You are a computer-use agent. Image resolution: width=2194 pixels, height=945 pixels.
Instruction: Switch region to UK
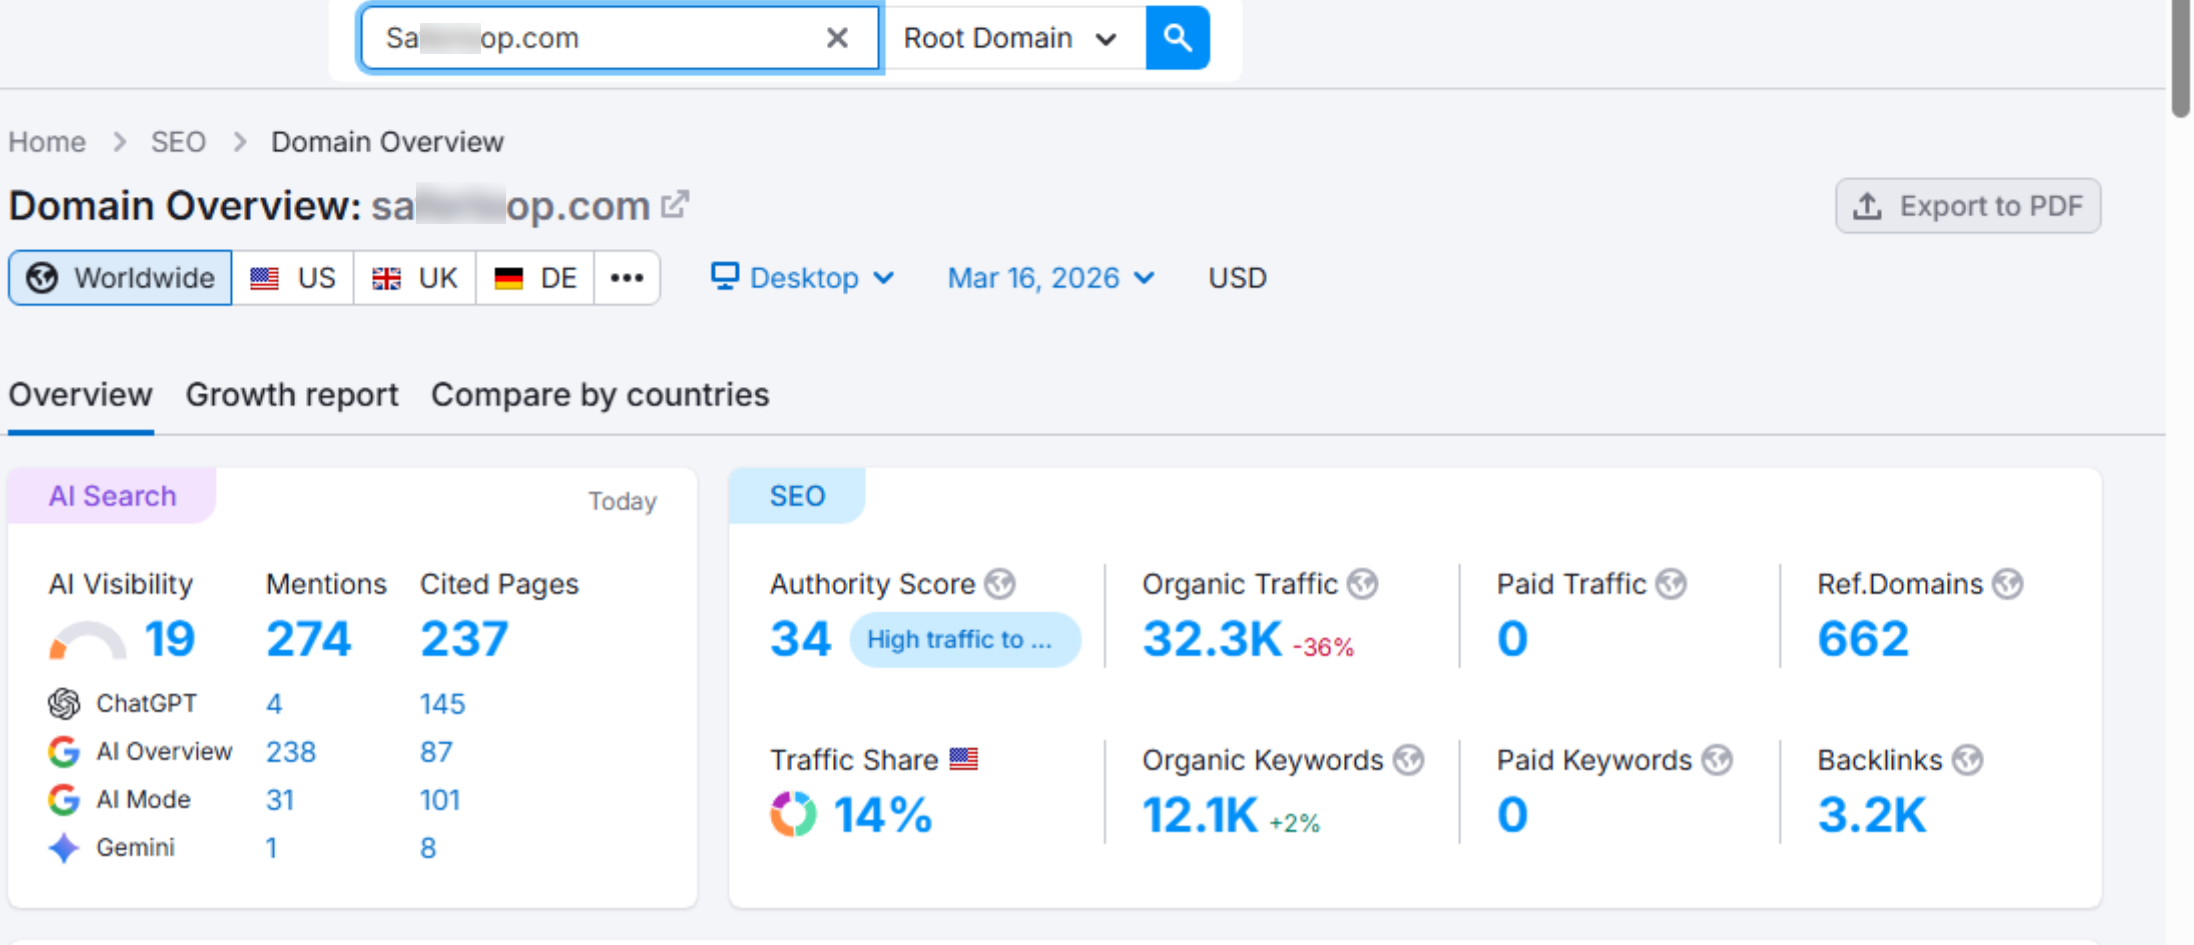pyautogui.click(x=414, y=277)
